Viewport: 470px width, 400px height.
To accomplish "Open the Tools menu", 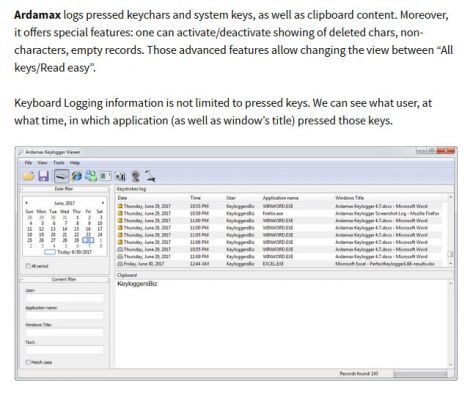I will (59, 163).
